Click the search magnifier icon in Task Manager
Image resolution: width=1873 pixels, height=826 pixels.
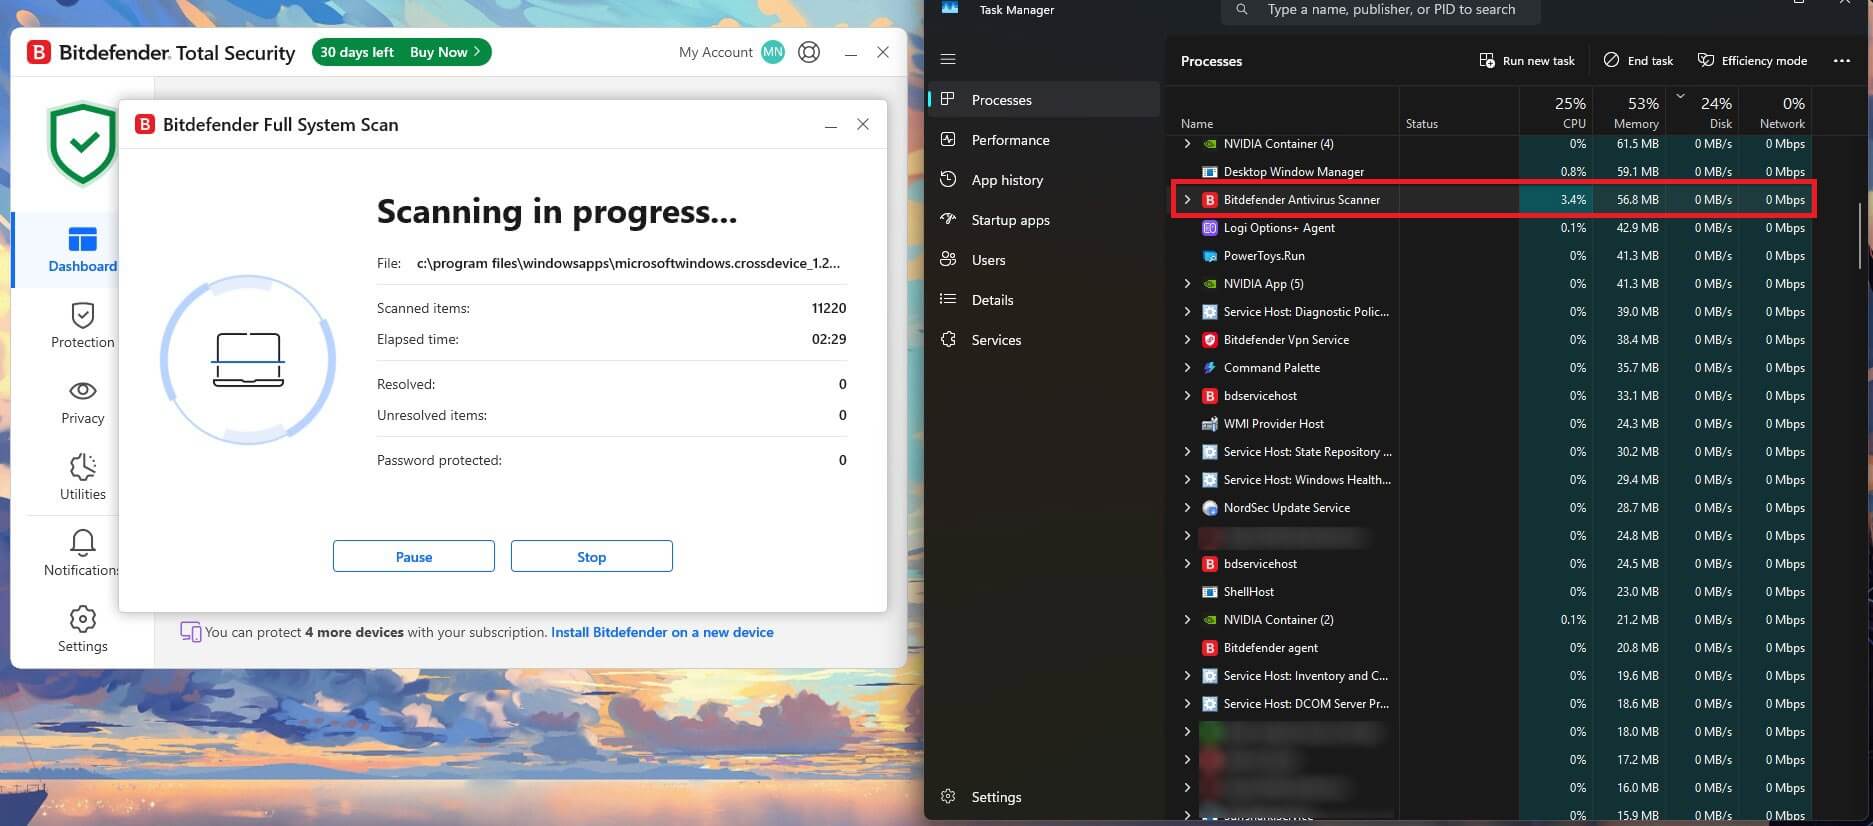(x=1242, y=10)
